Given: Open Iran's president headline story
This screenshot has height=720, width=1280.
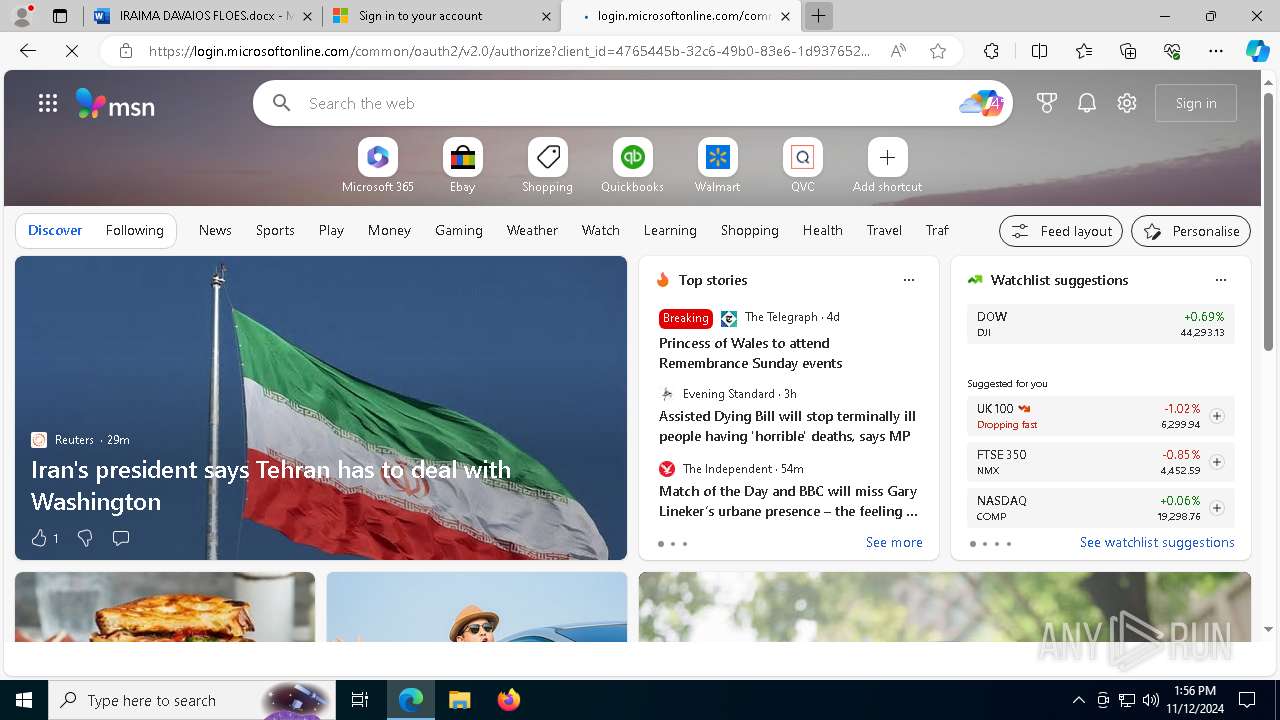Looking at the screenshot, I should coord(271,485).
